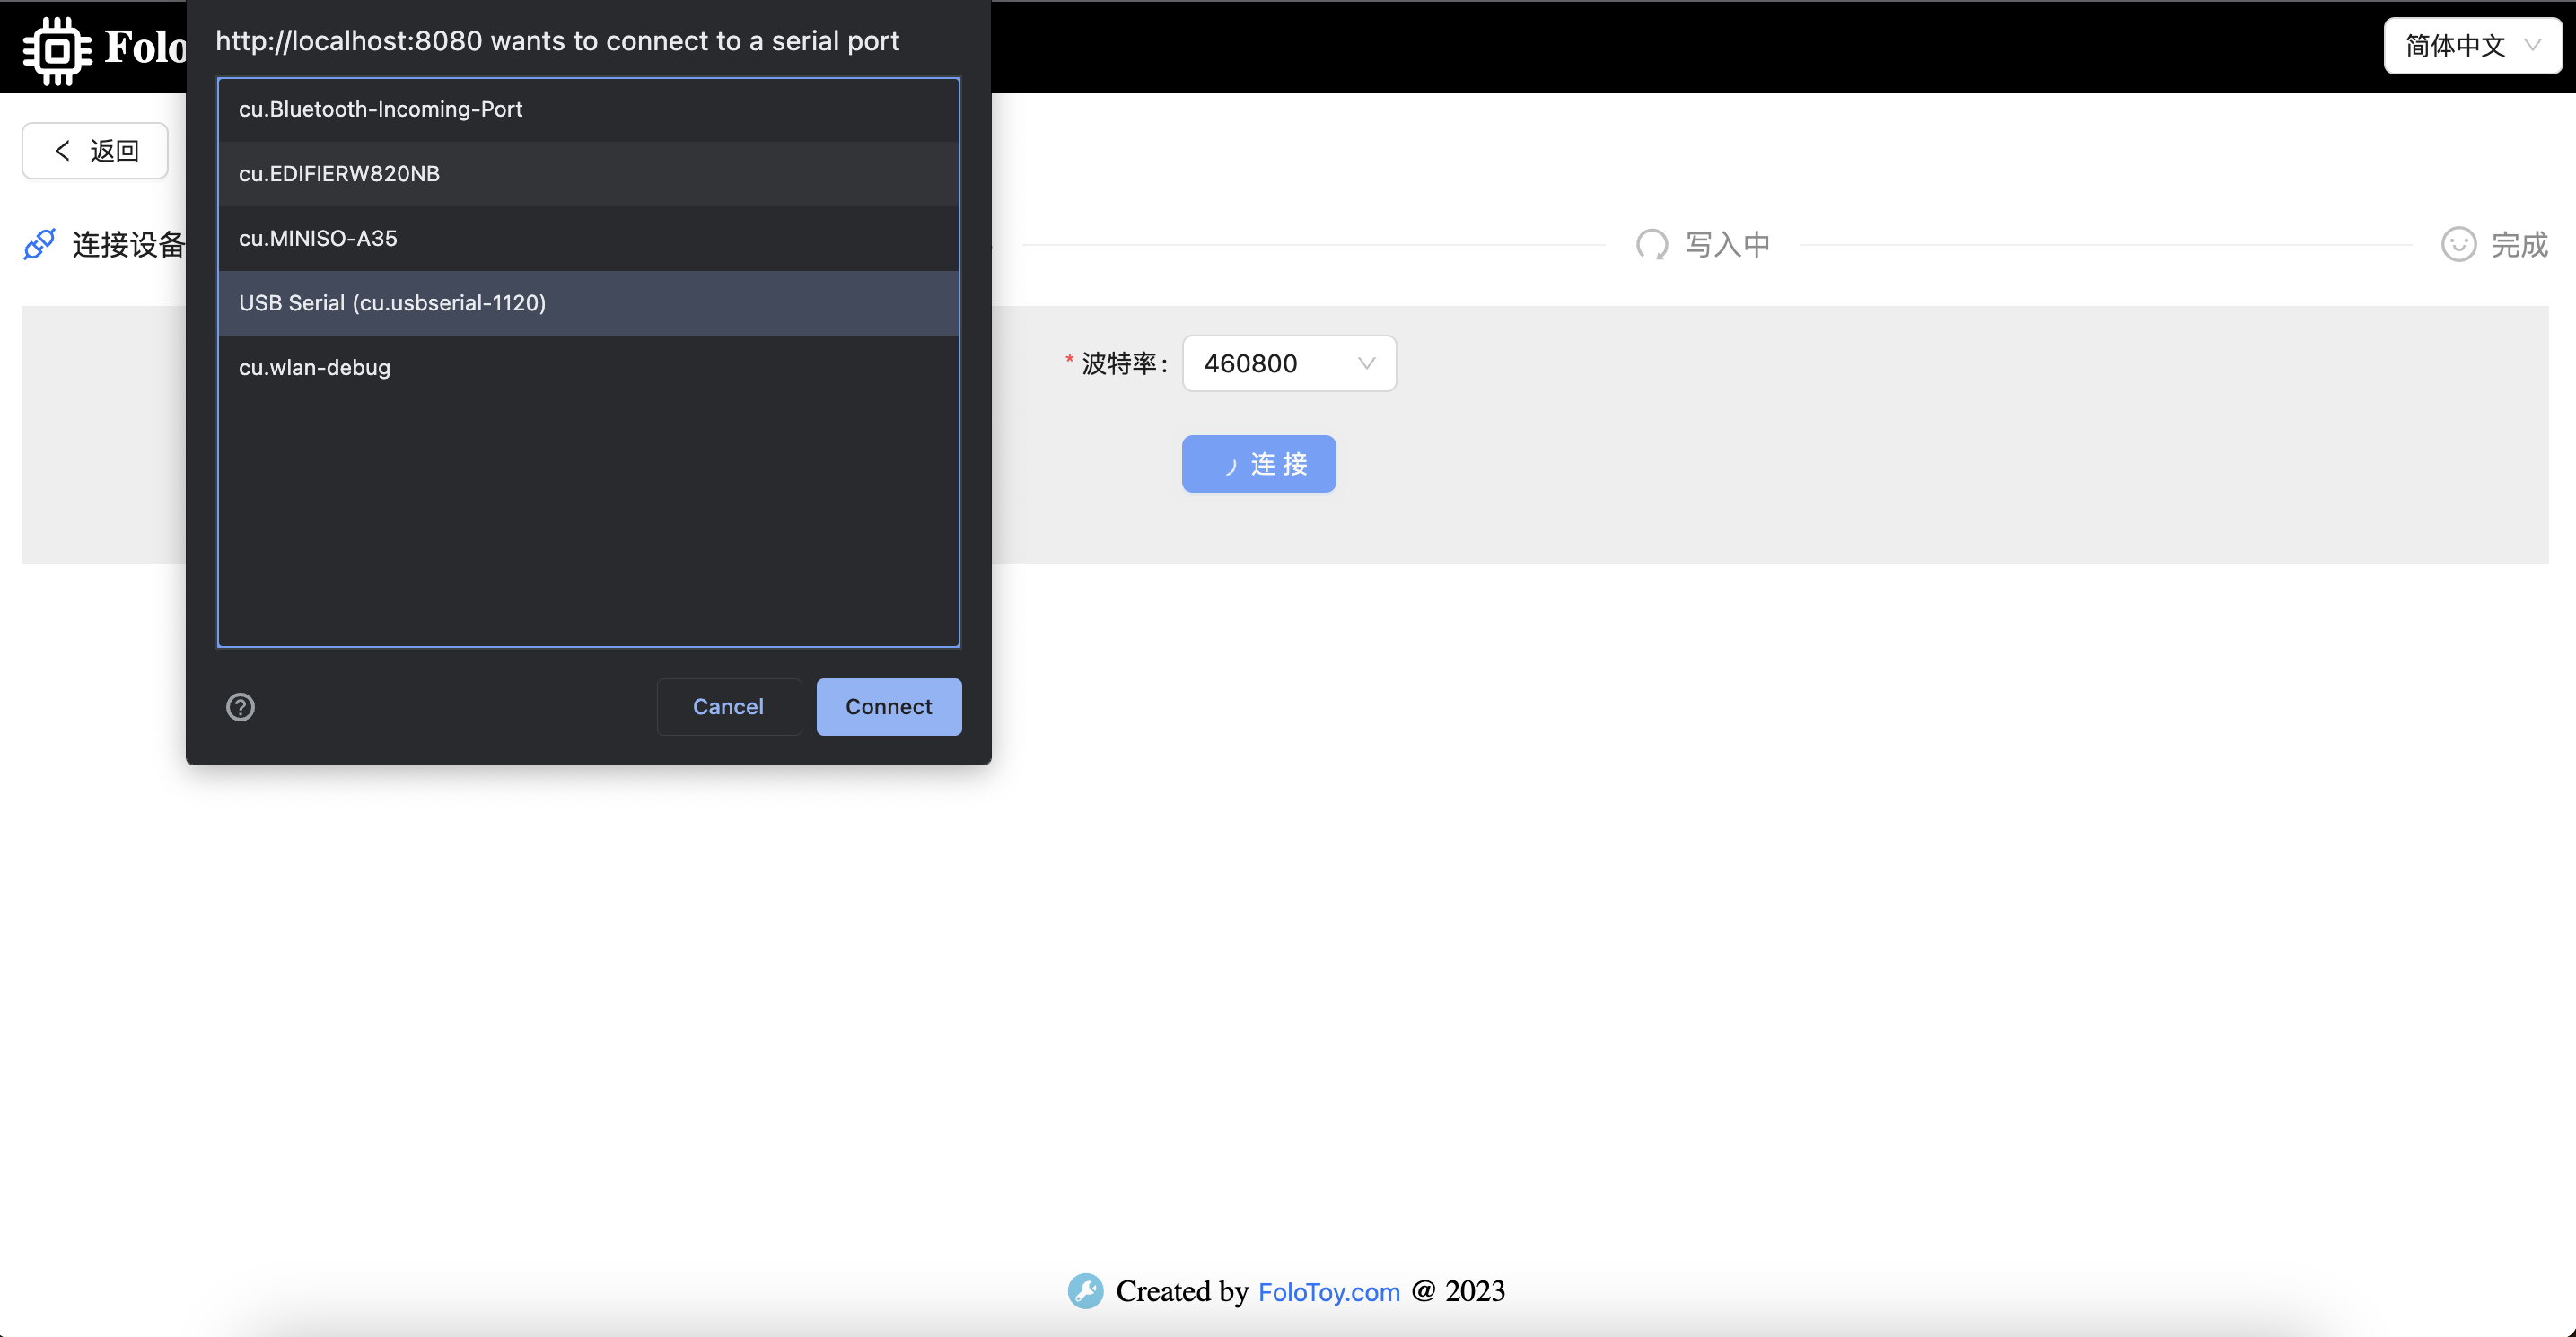Open the FoloToy.com footer link
This screenshot has height=1337, width=2576.
1328,1292
